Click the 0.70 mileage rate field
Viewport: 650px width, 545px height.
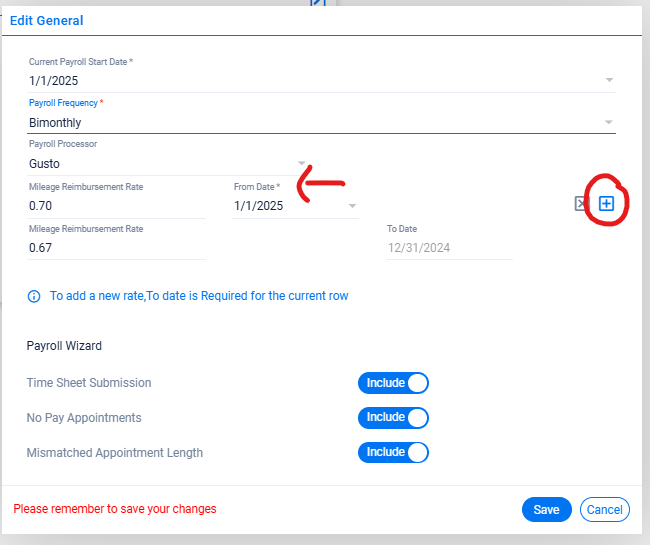(116, 206)
